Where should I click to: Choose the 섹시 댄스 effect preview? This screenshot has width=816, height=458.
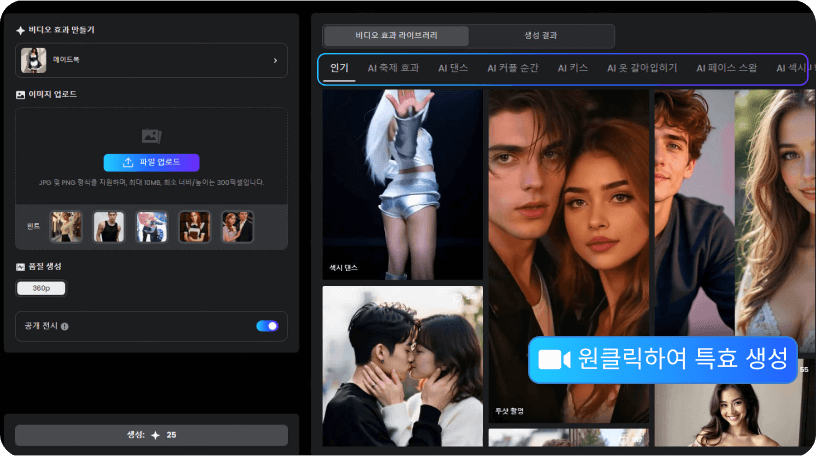click(x=402, y=185)
